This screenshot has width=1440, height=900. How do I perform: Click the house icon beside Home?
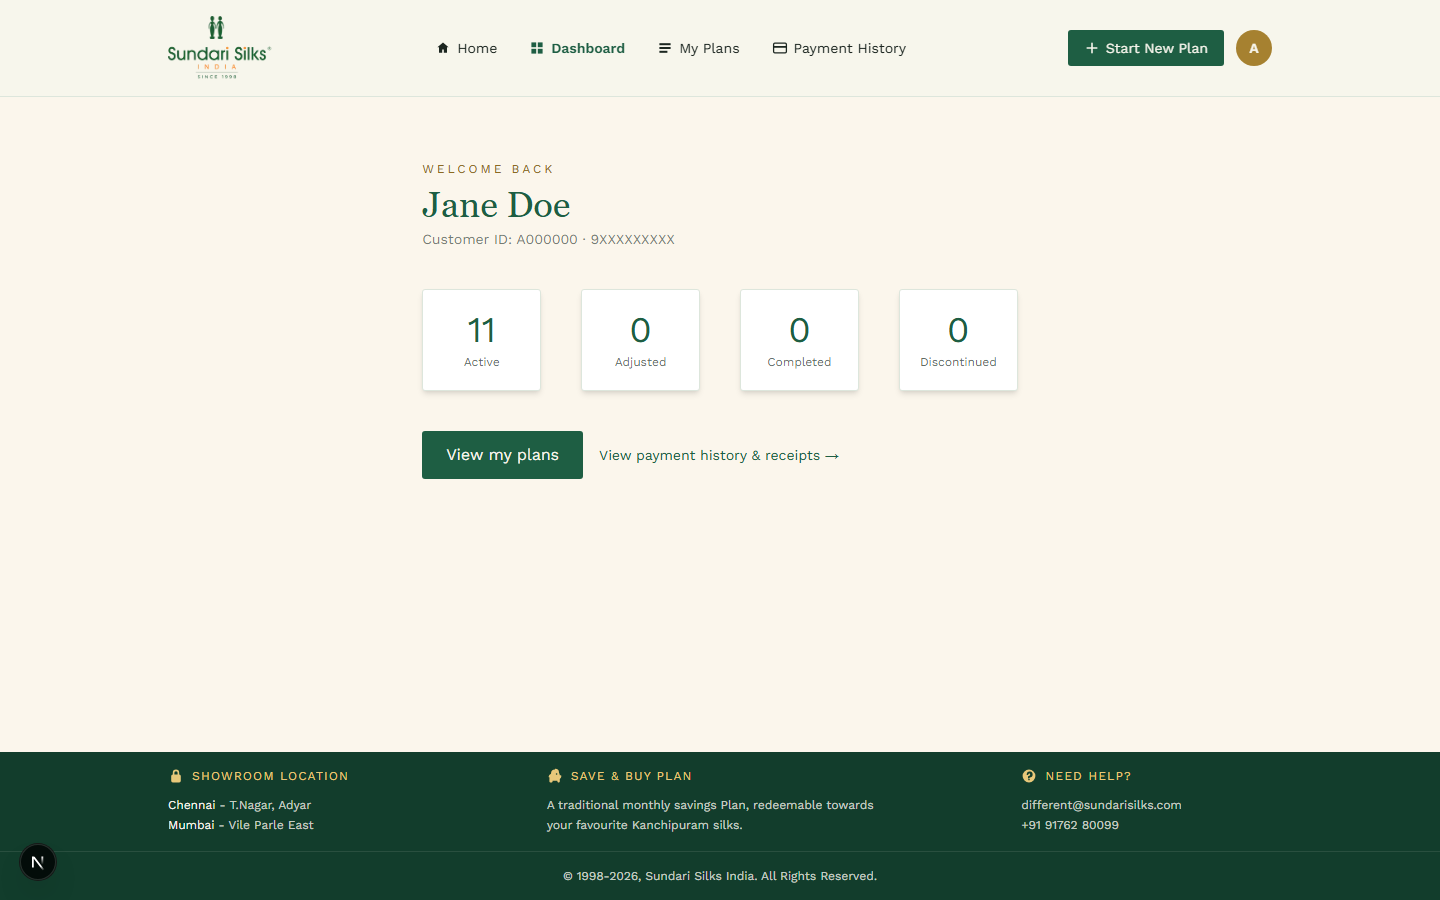(x=443, y=48)
